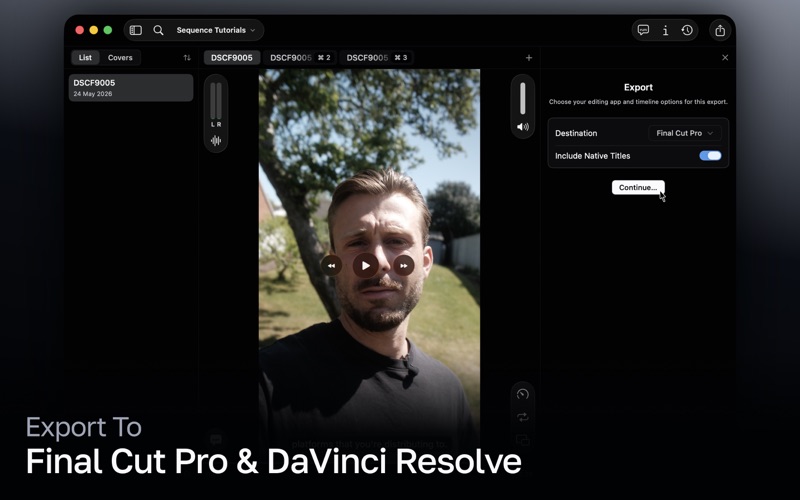800x500 pixels.
Task: Toggle the audio waveform icon
Action: point(216,141)
